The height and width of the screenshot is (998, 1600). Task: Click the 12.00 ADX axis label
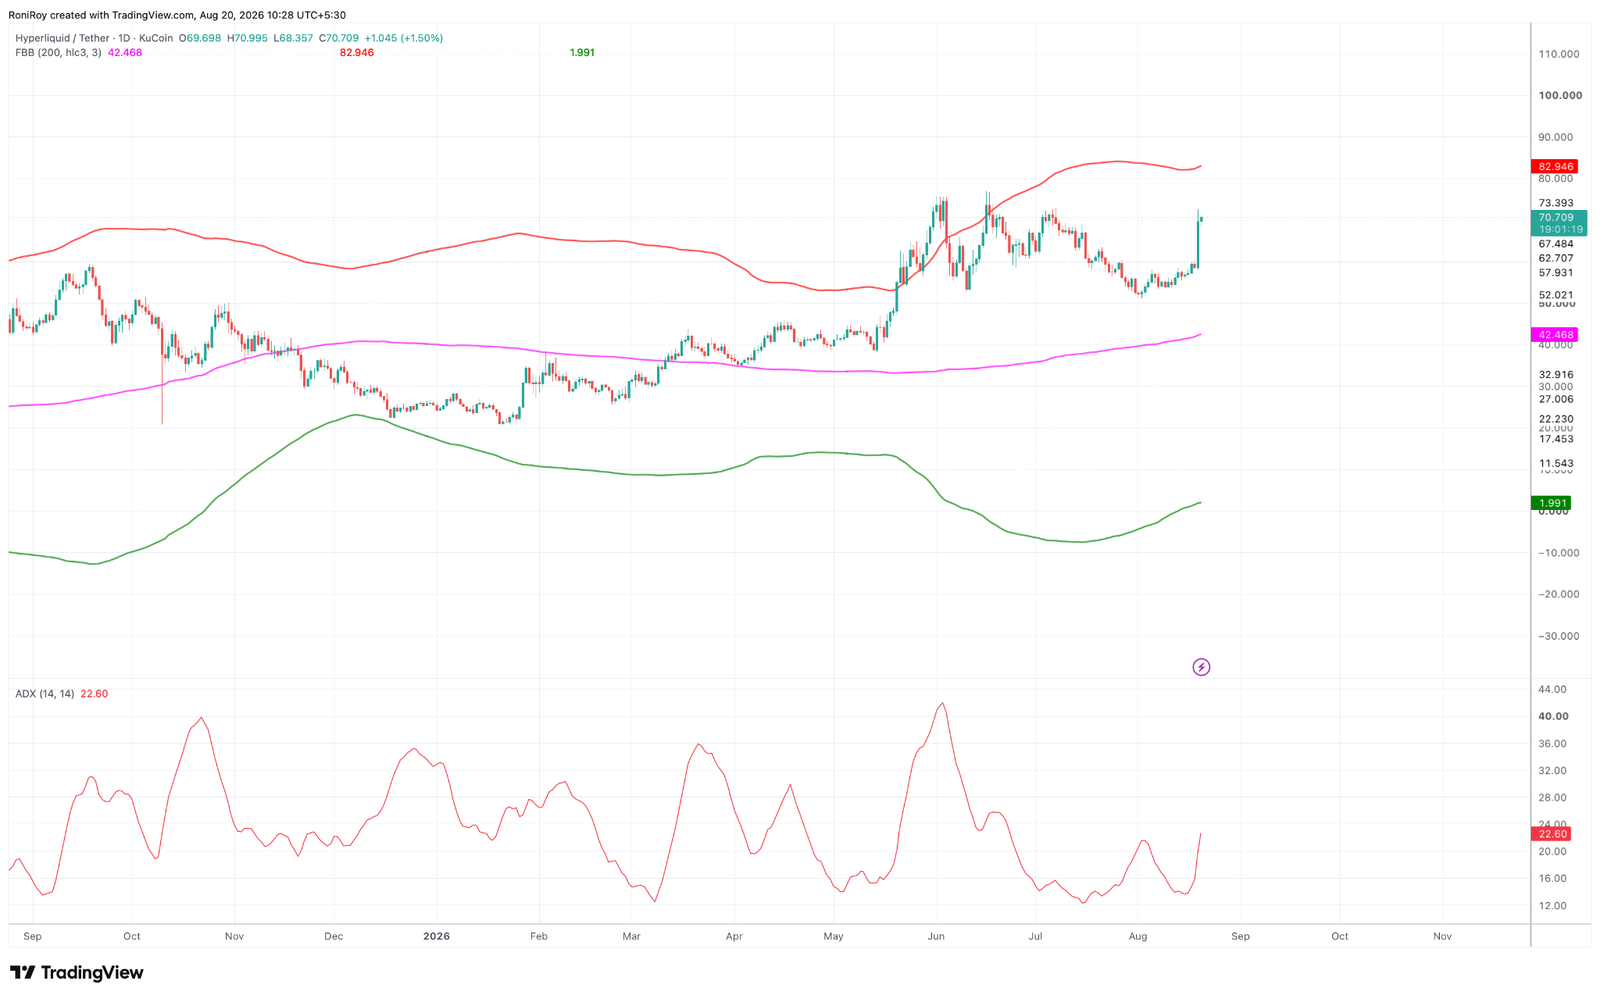click(1553, 906)
